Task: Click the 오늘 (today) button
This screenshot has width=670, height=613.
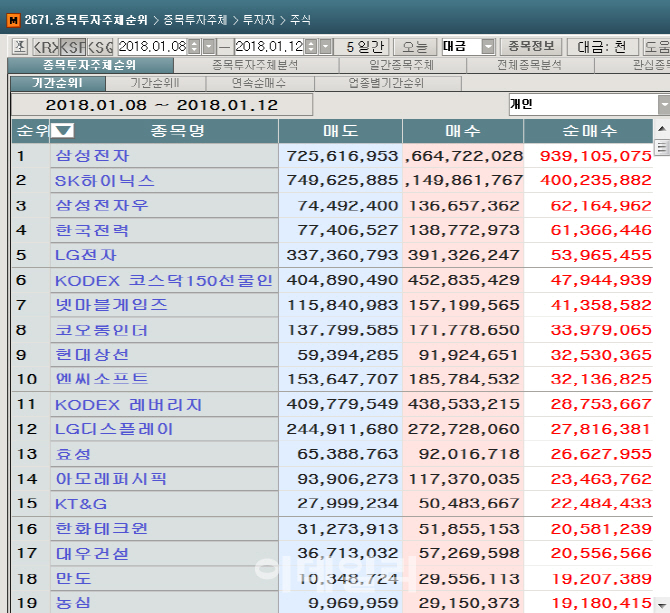Action: pos(414,47)
